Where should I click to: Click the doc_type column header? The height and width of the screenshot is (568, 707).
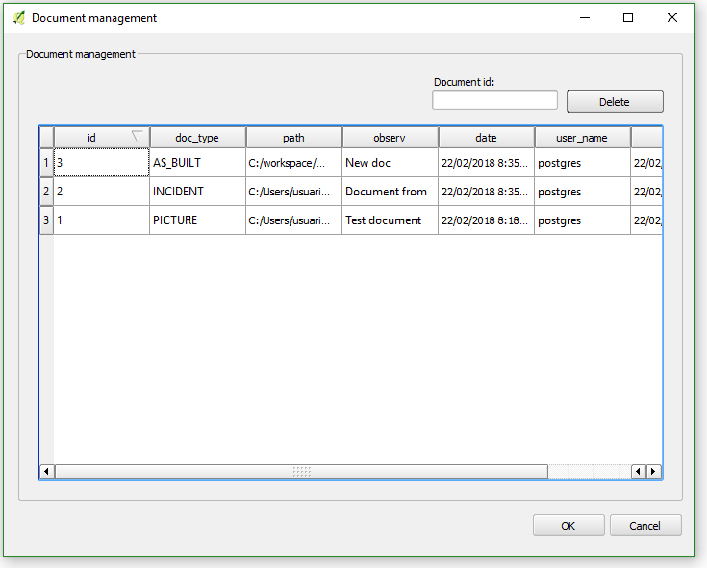[x=197, y=138]
